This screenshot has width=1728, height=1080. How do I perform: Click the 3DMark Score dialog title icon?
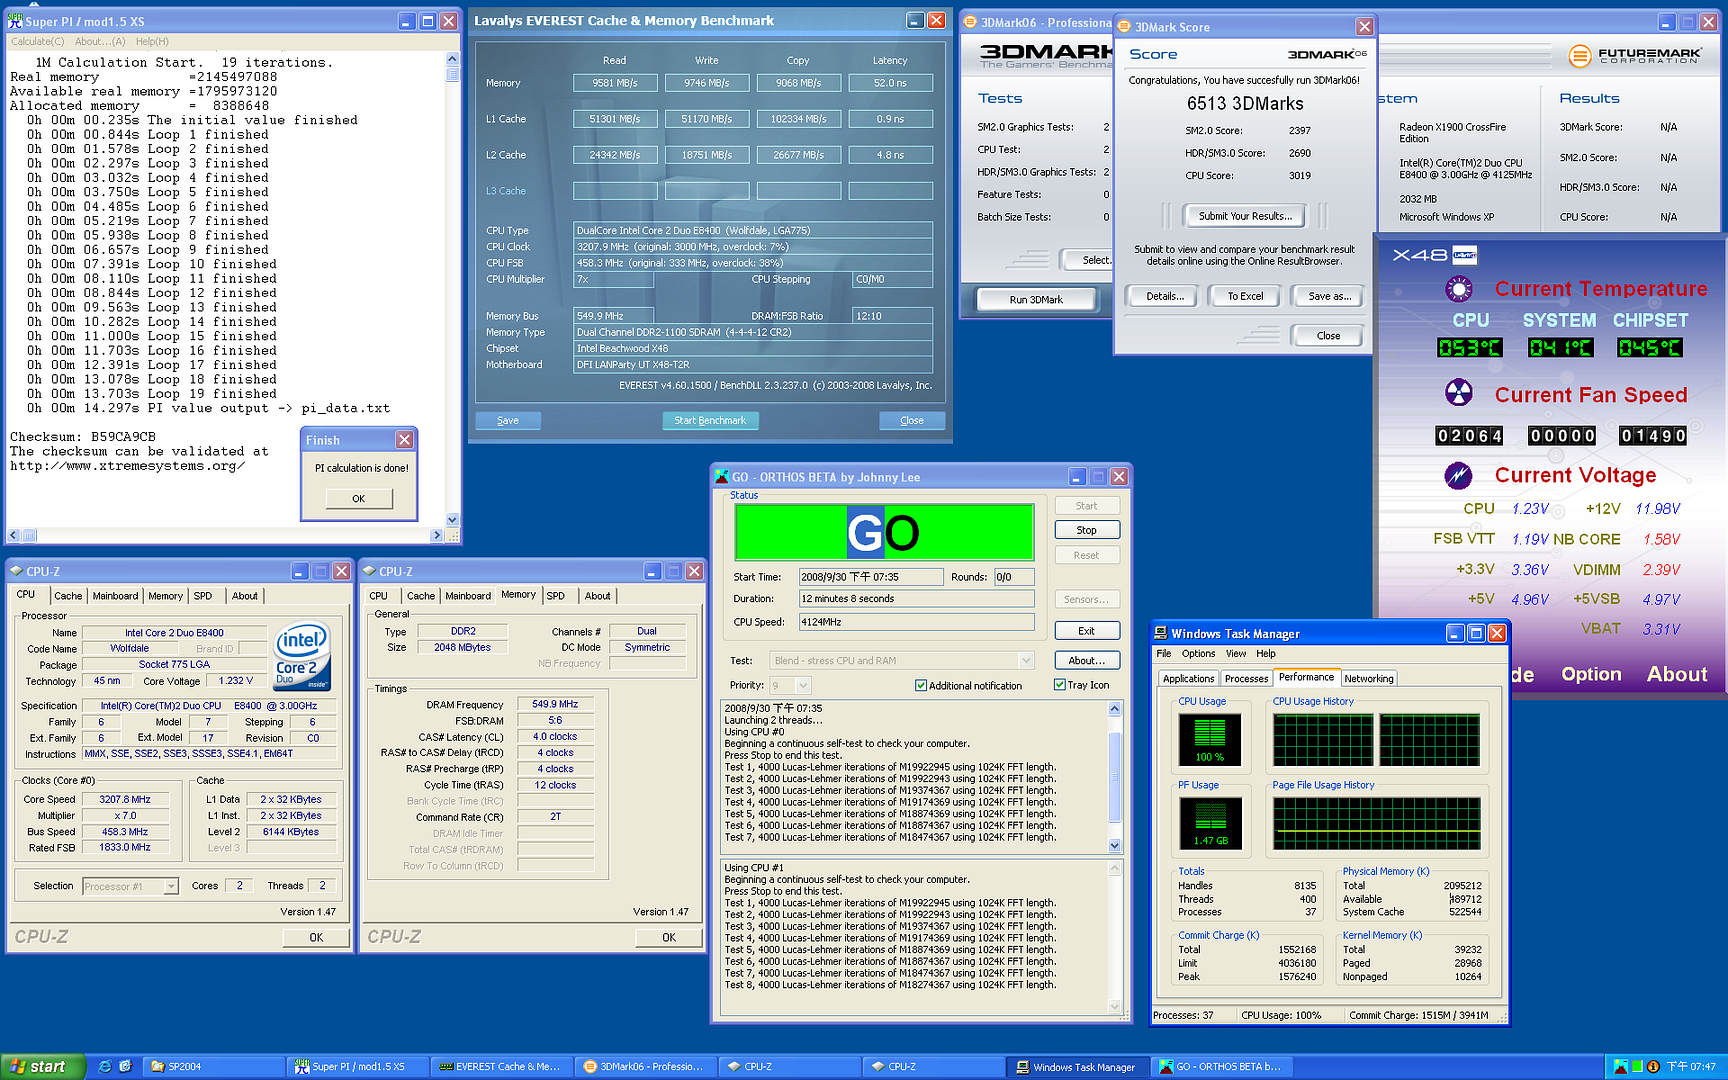(1124, 27)
